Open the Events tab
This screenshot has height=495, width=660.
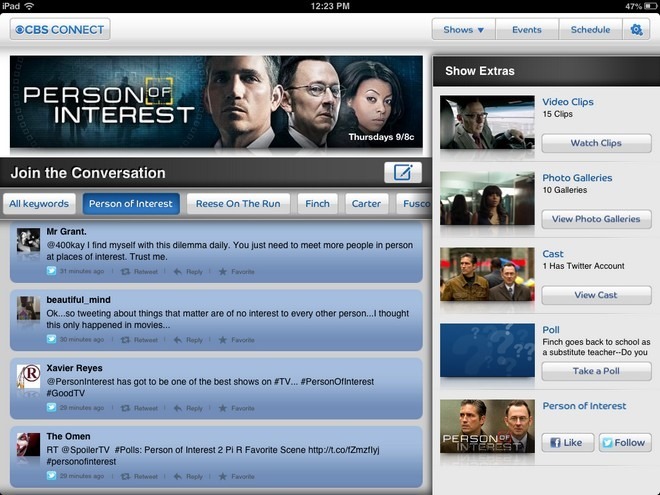[x=527, y=29]
